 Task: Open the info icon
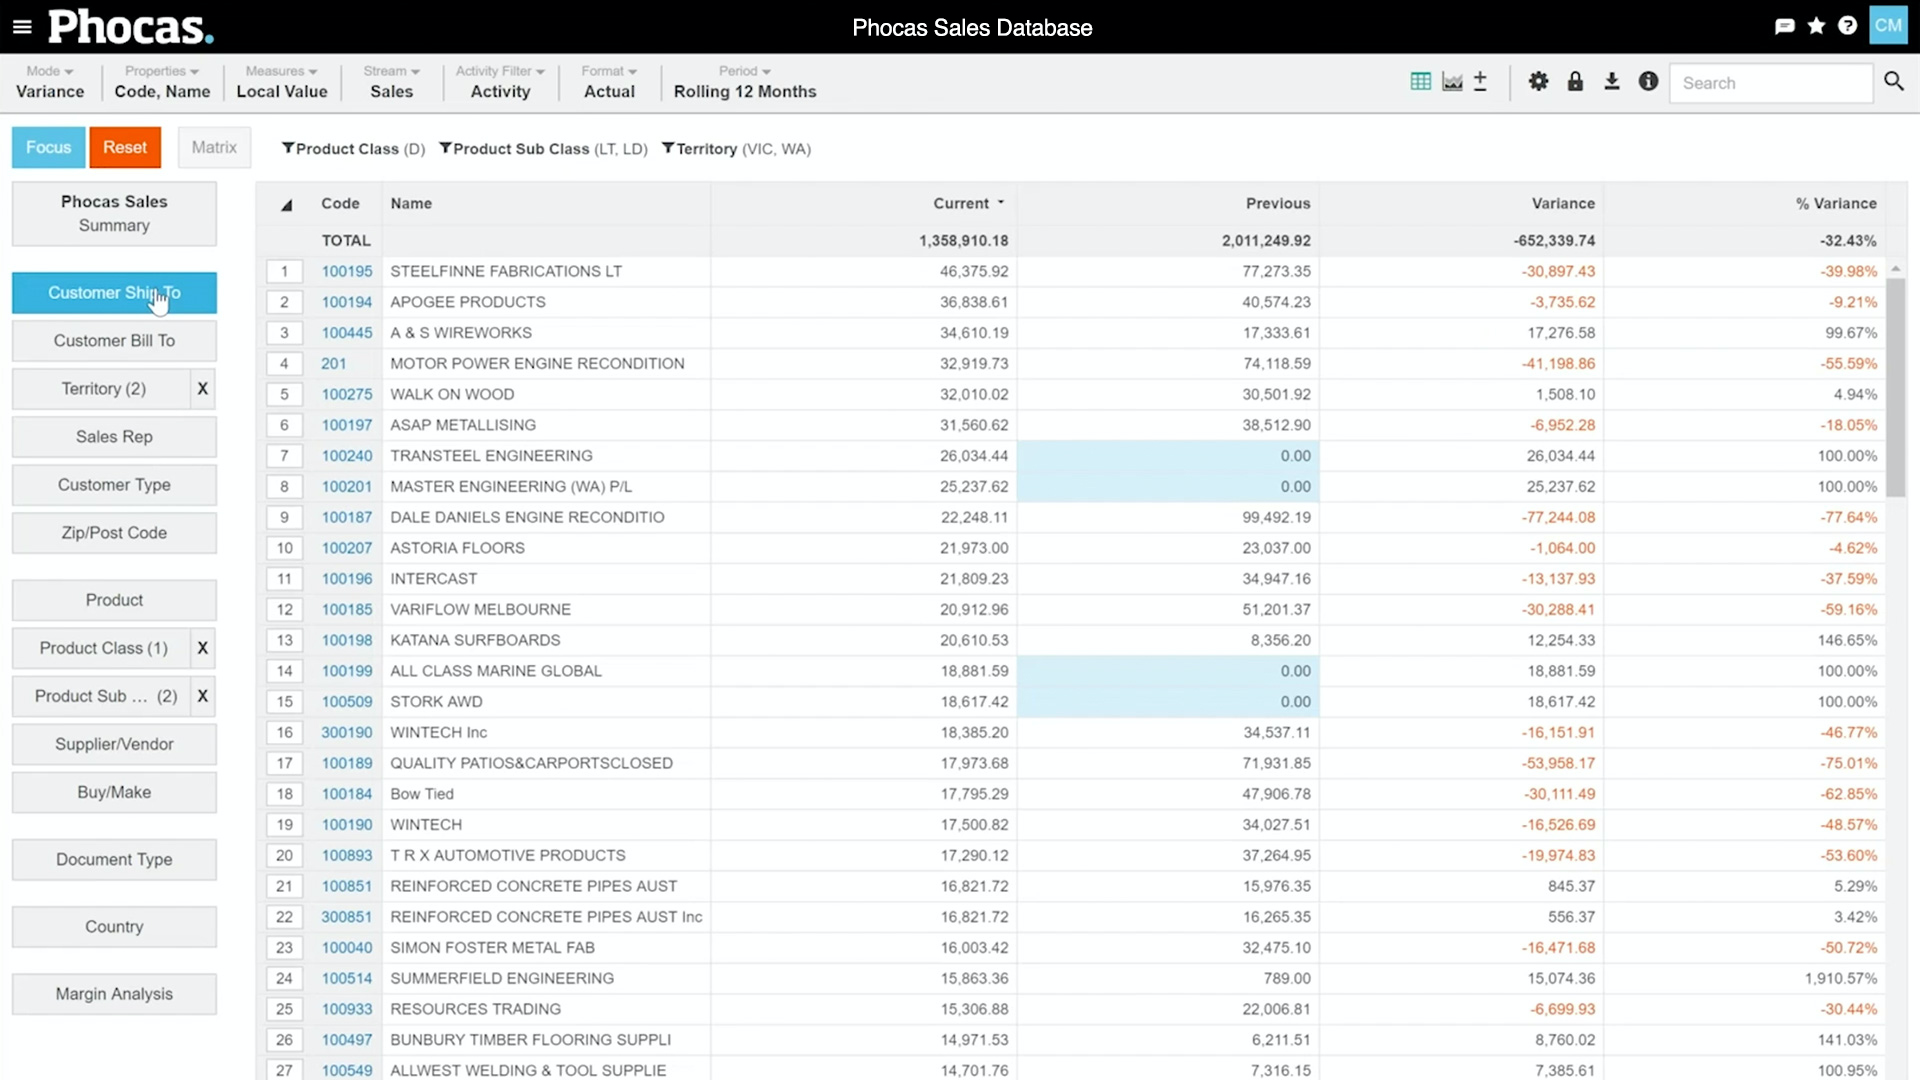(1648, 82)
